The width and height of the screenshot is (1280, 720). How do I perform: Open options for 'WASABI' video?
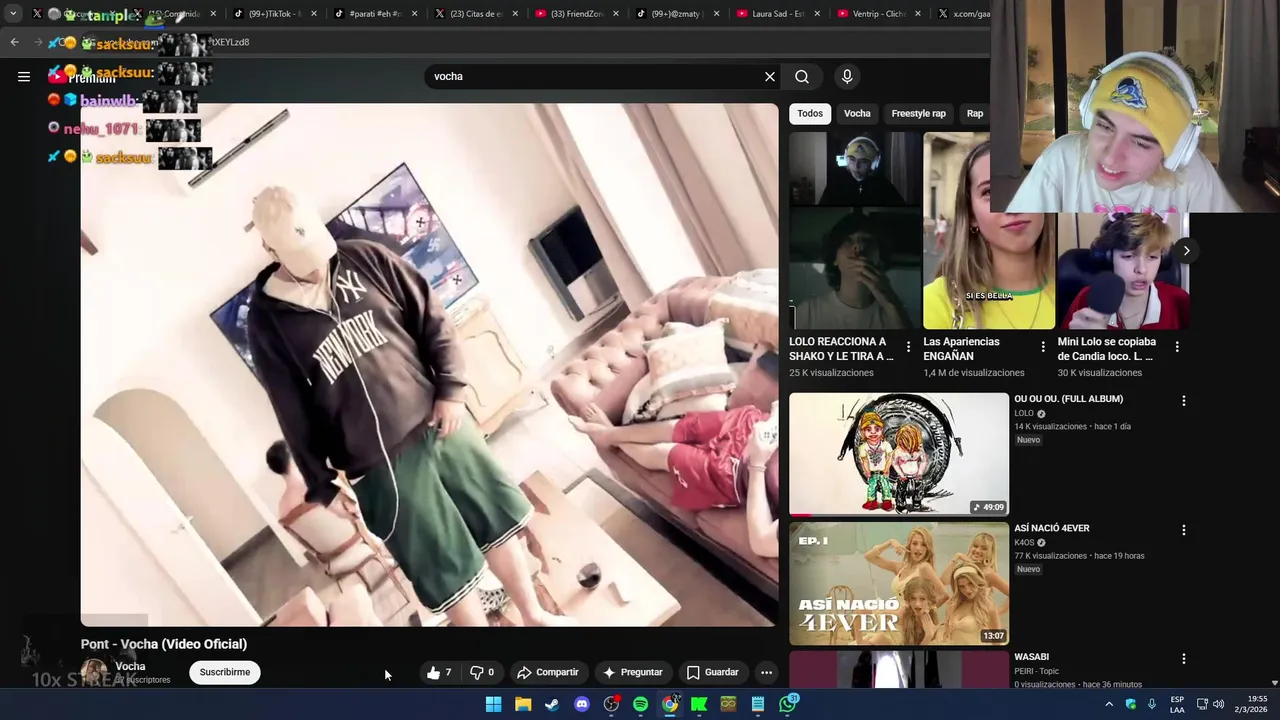(1184, 659)
